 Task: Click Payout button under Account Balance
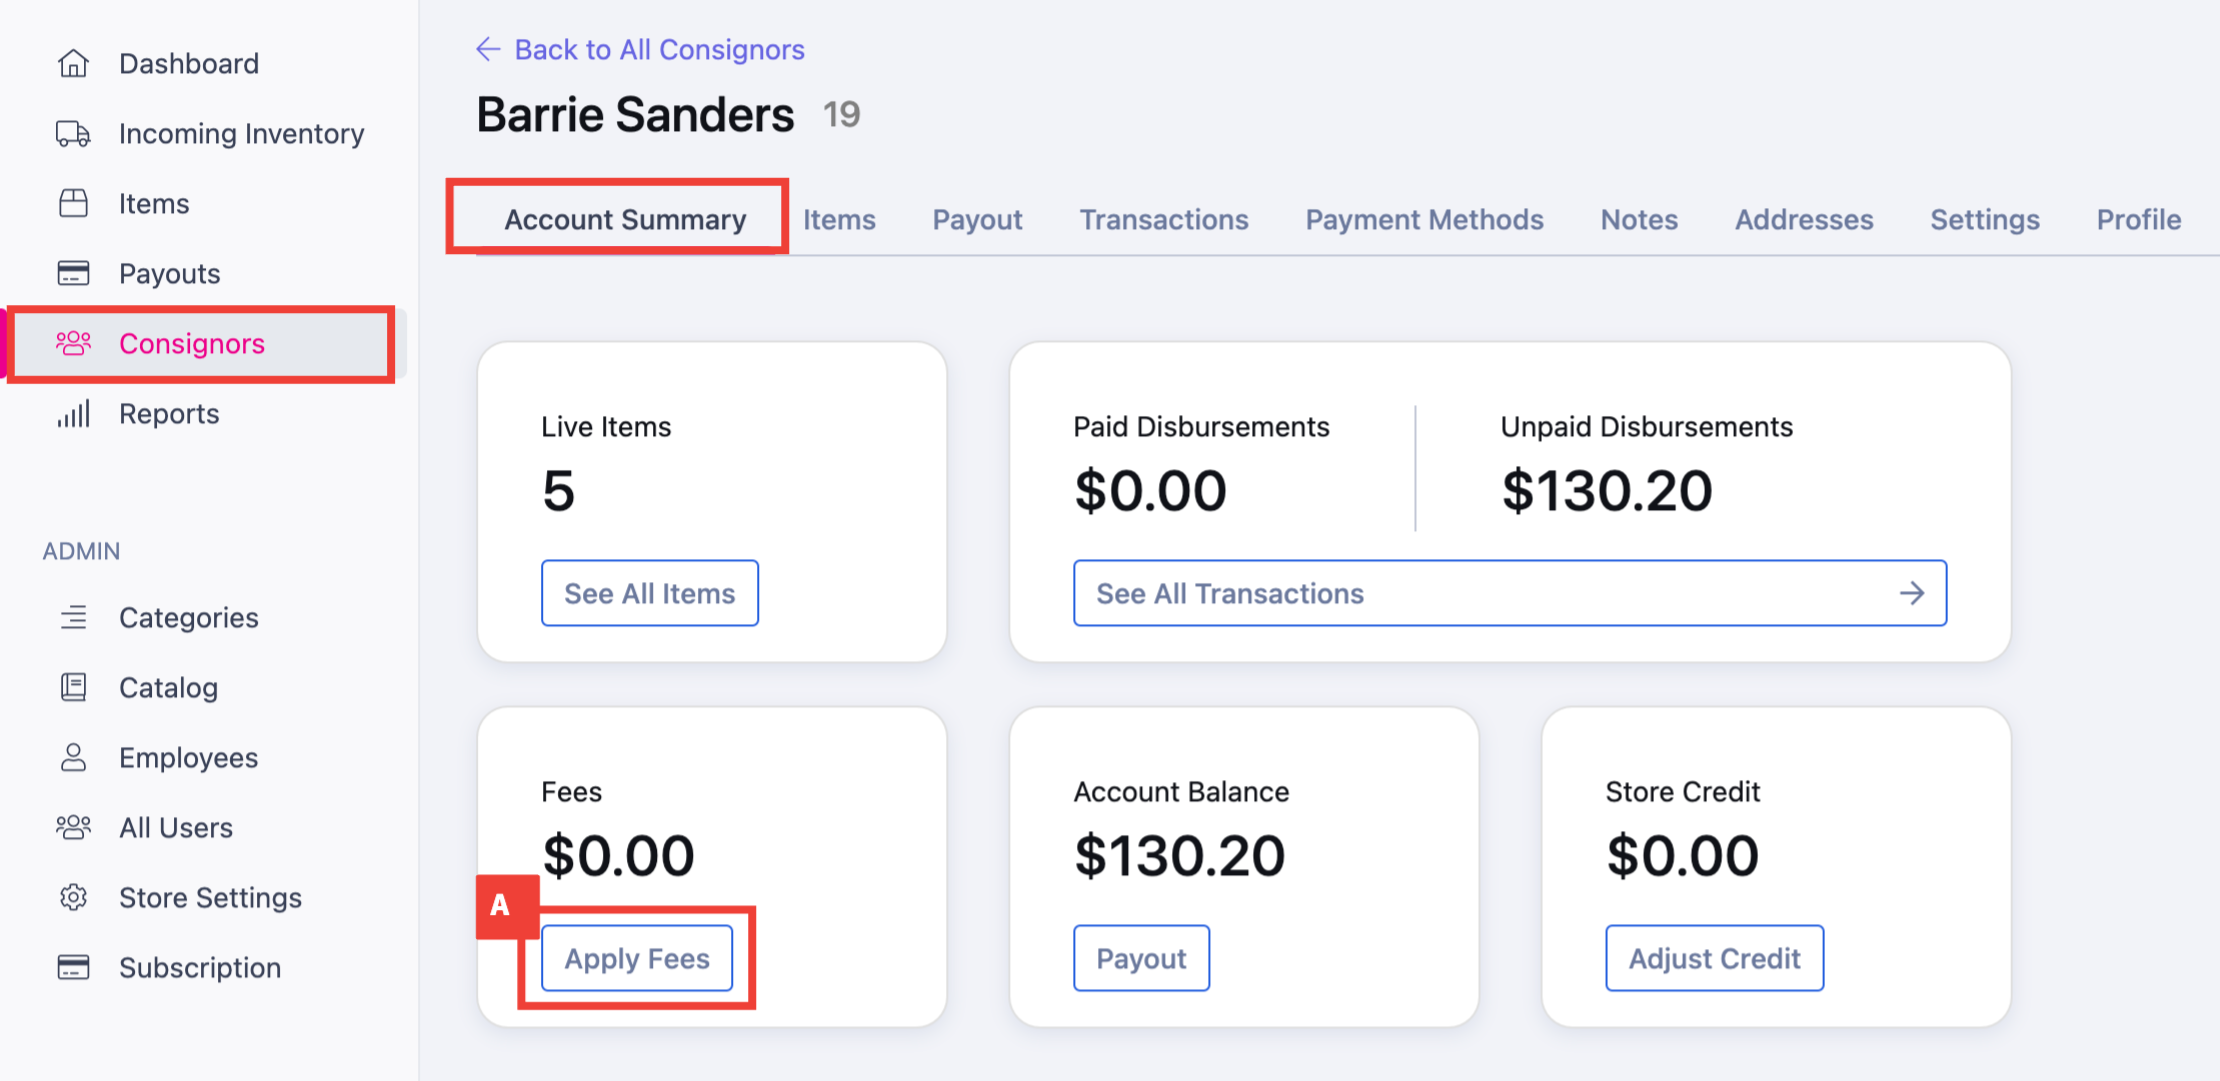coord(1141,958)
